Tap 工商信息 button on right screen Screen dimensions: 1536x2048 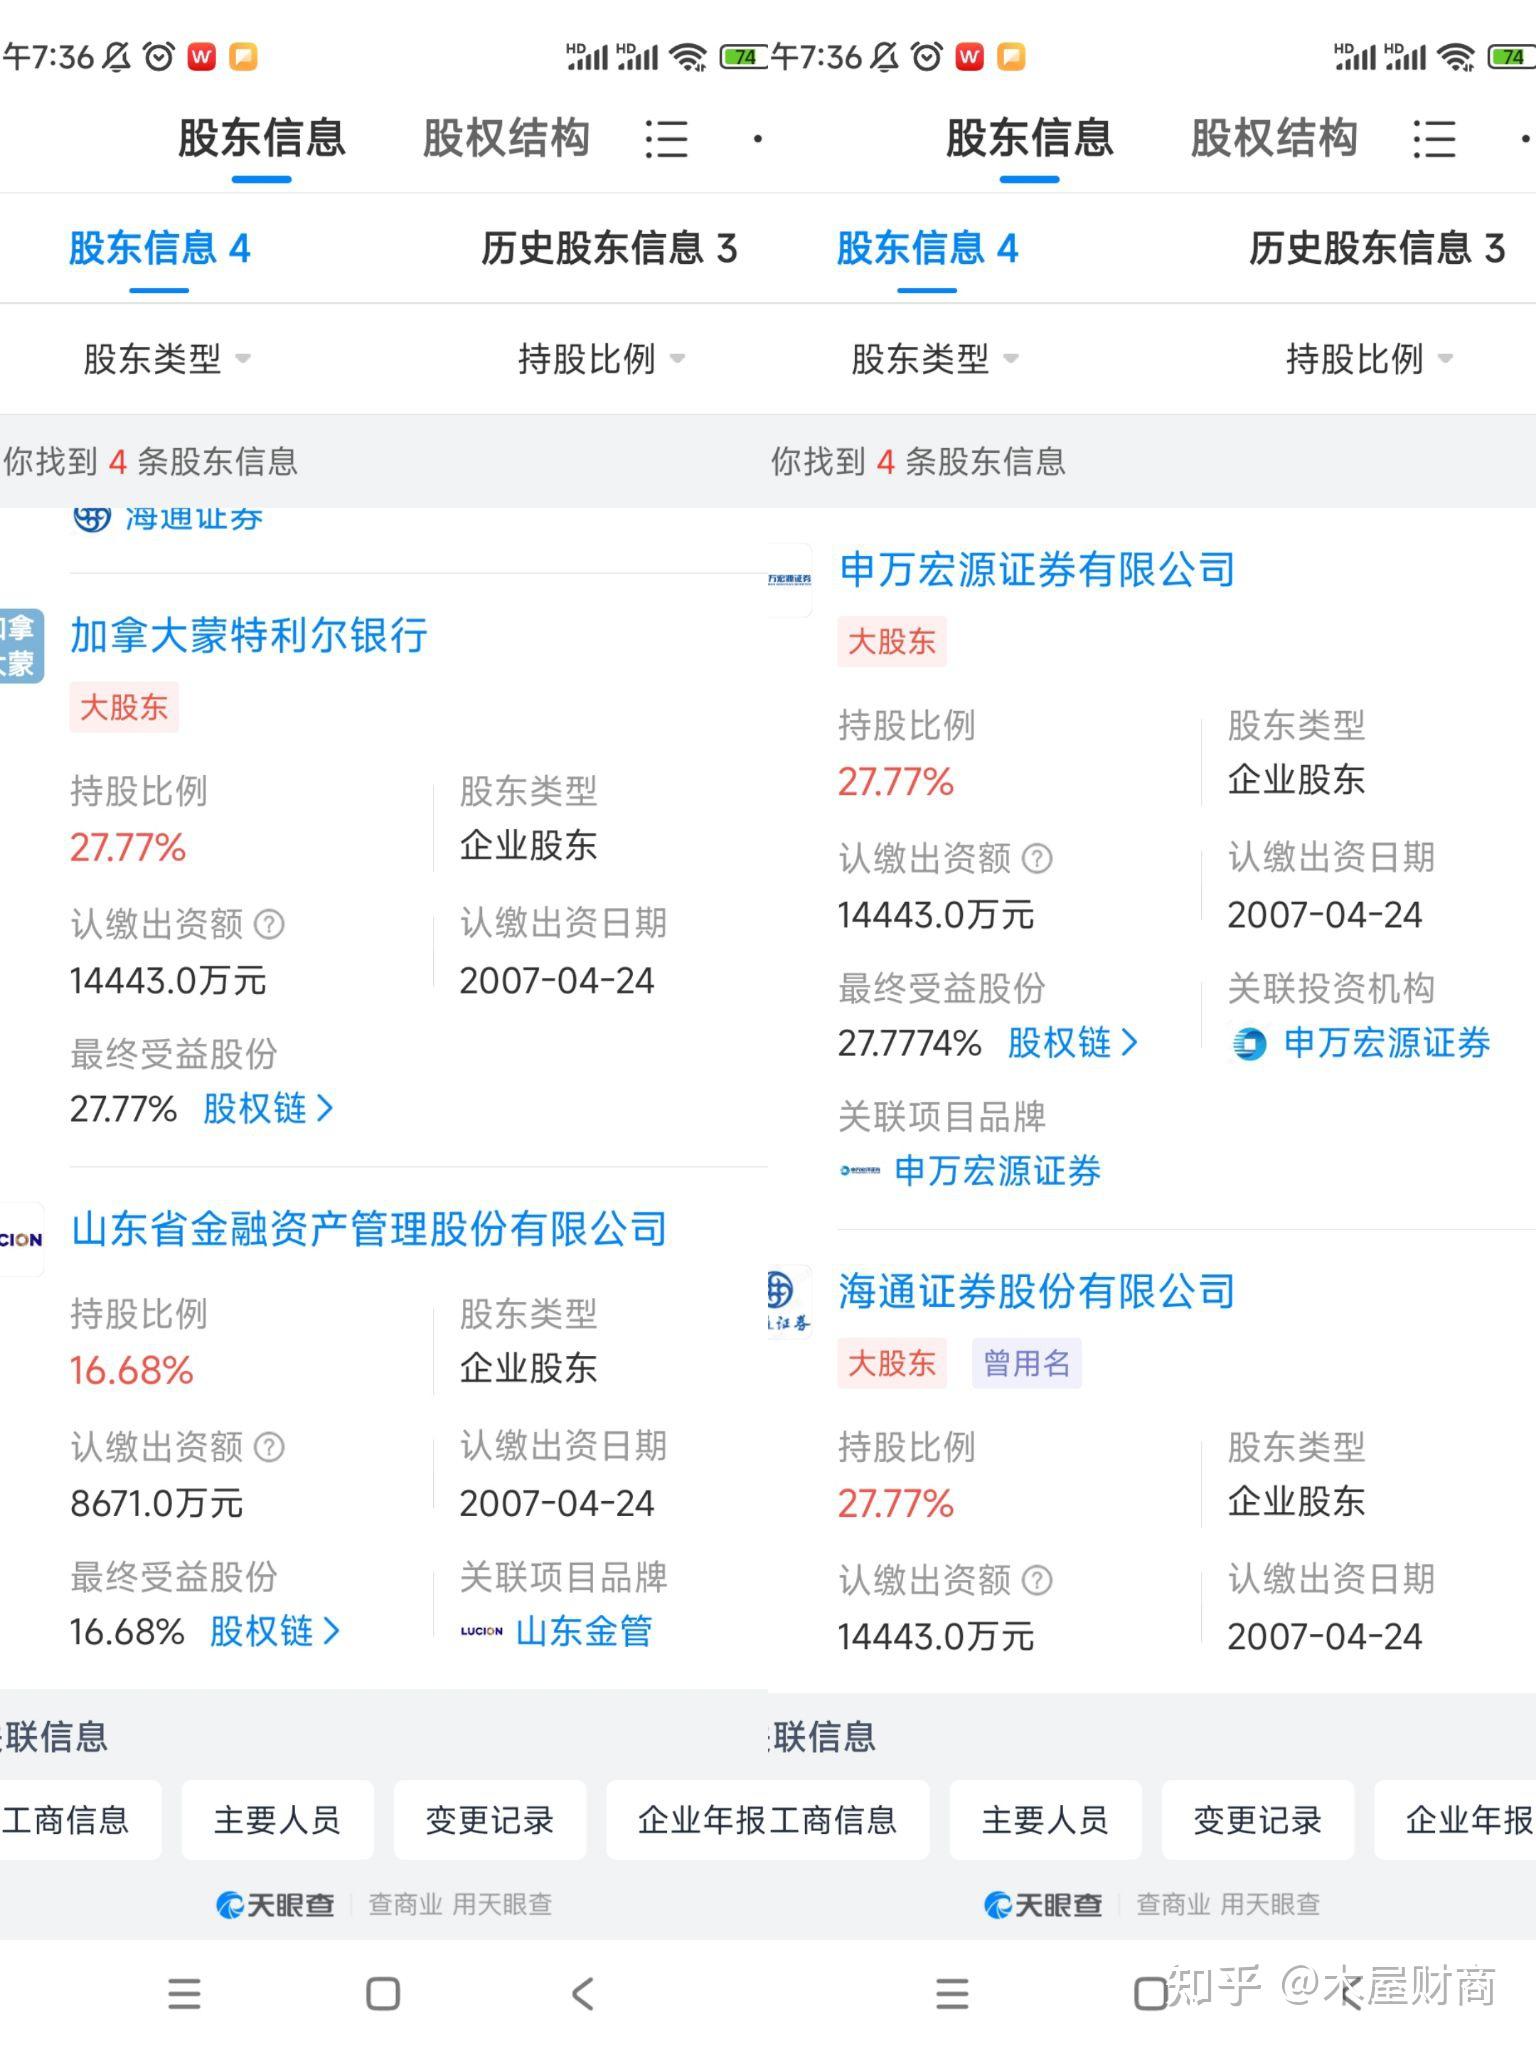click(848, 1820)
